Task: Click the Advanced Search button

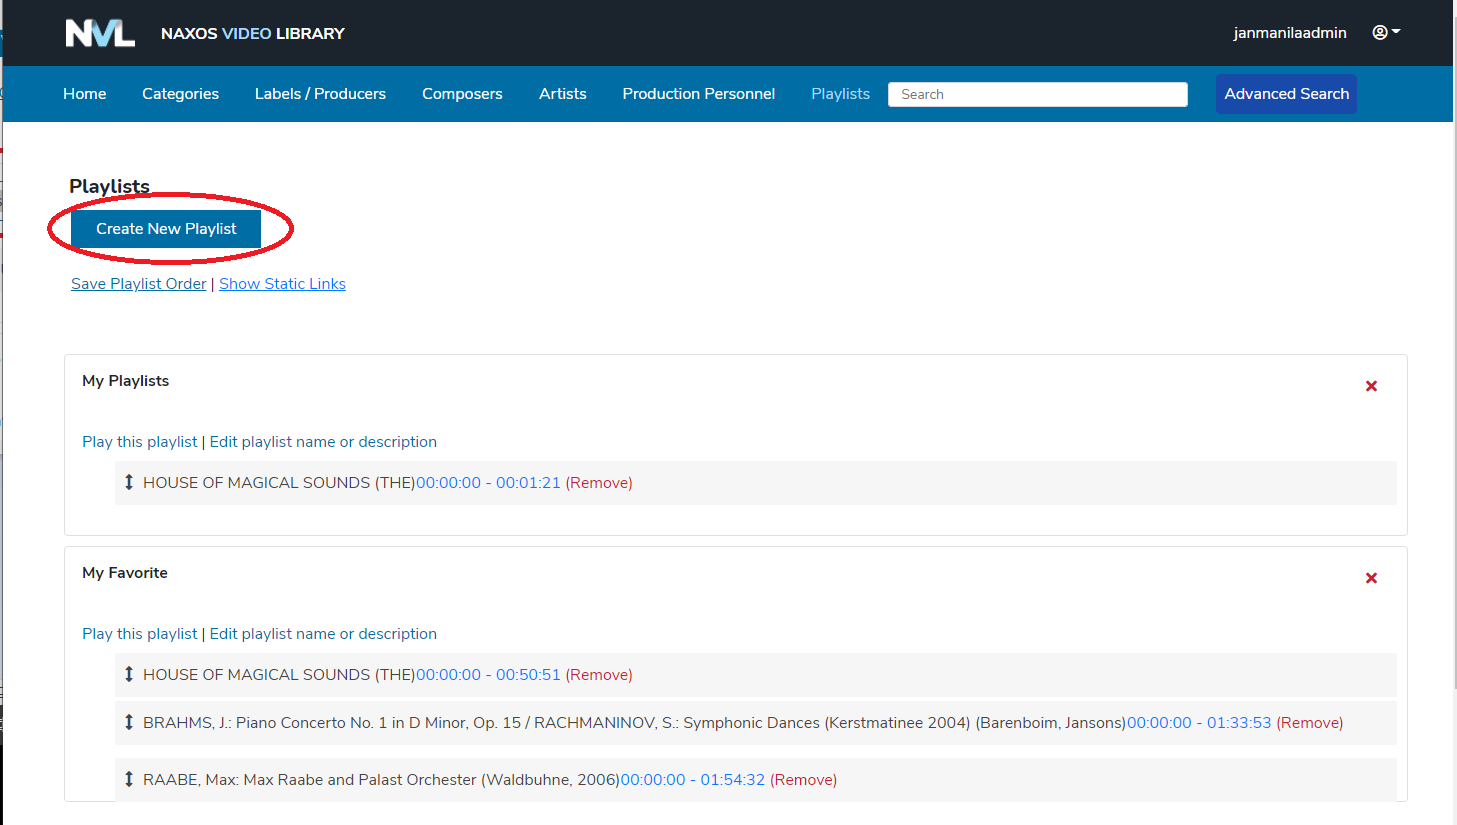Action: pos(1286,94)
